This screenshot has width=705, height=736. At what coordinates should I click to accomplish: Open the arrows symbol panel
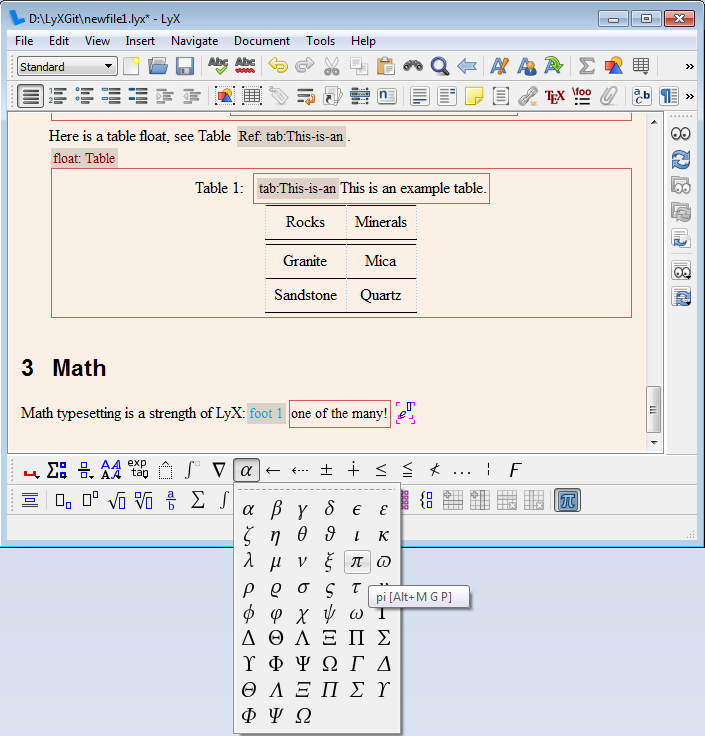coord(273,470)
